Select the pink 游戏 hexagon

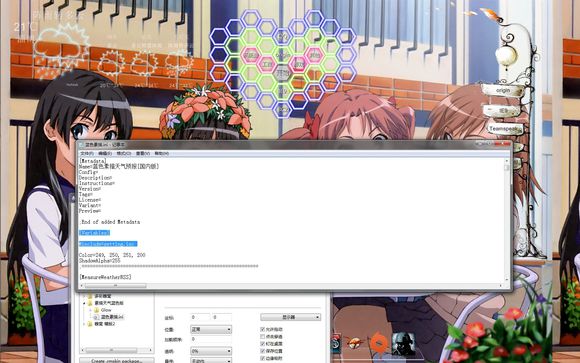[x=298, y=64]
